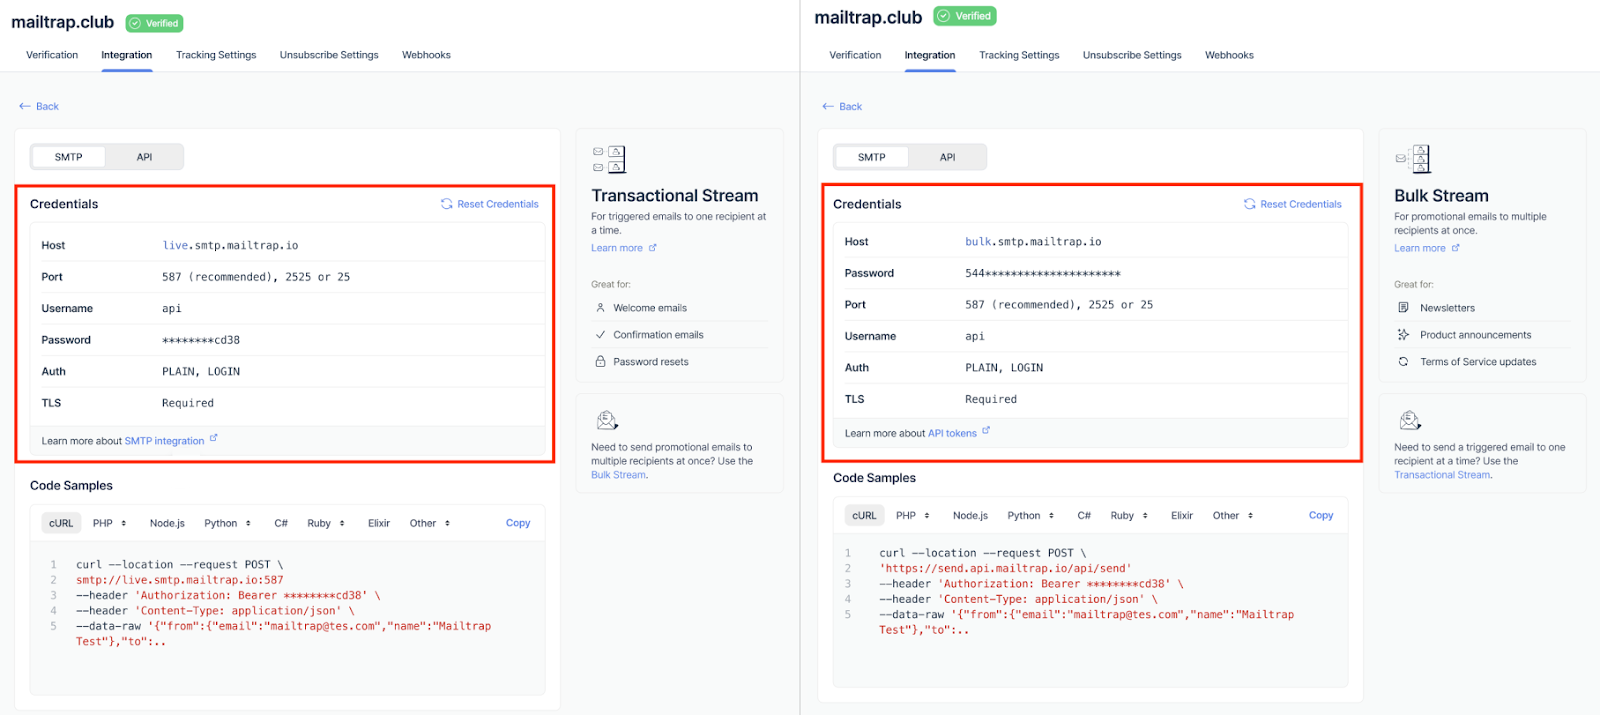Open the Bulk Stream link in left sidebar
Screen dimensions: 1600x715
point(618,475)
